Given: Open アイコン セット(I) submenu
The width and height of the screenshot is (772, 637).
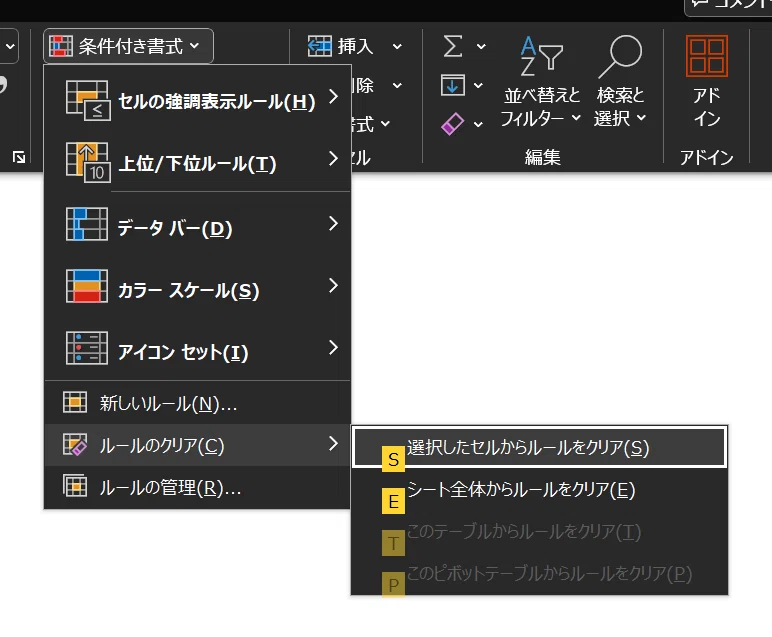Looking at the screenshot, I should tap(197, 349).
